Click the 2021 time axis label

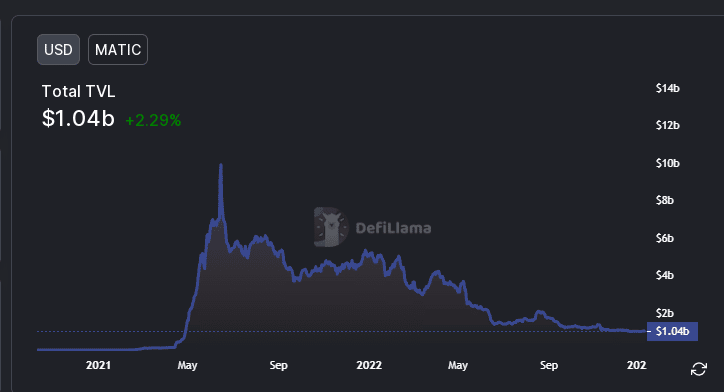98,365
